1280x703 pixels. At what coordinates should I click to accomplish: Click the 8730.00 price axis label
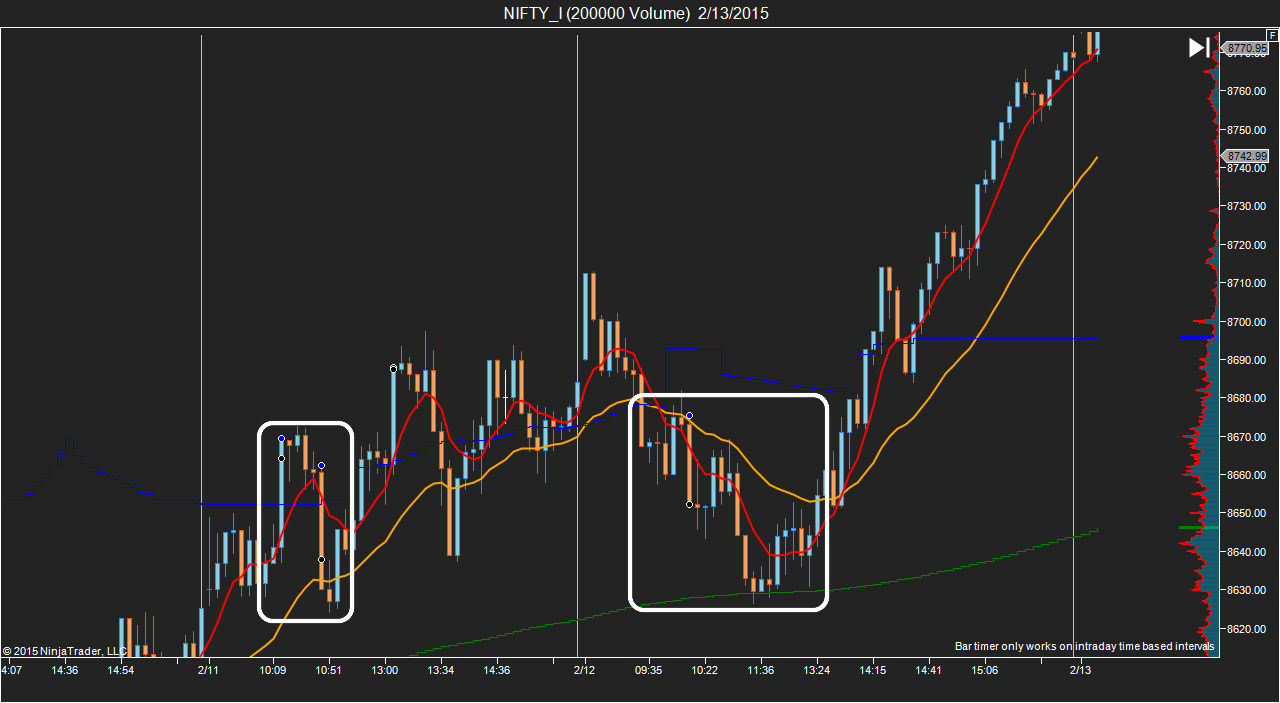point(1246,207)
